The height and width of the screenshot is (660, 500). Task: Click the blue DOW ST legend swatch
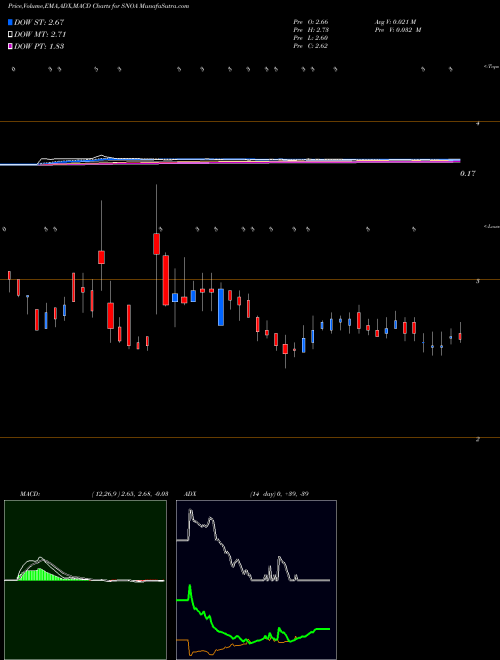(x=10, y=22)
